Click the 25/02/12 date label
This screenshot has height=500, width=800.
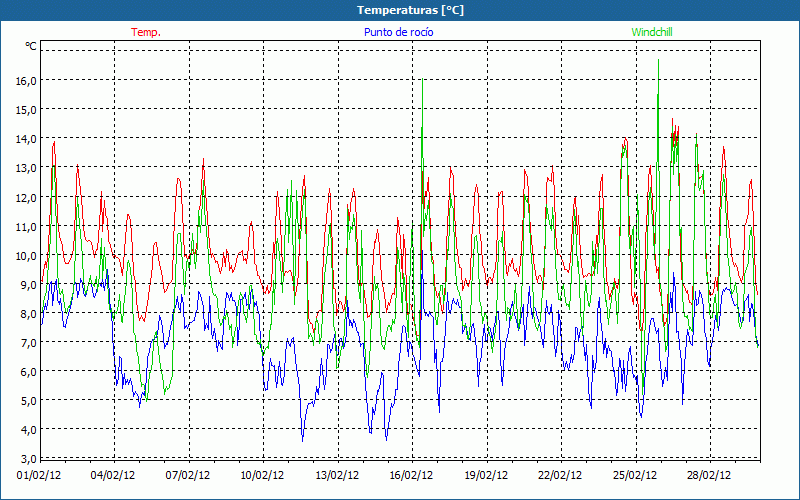click(635, 476)
